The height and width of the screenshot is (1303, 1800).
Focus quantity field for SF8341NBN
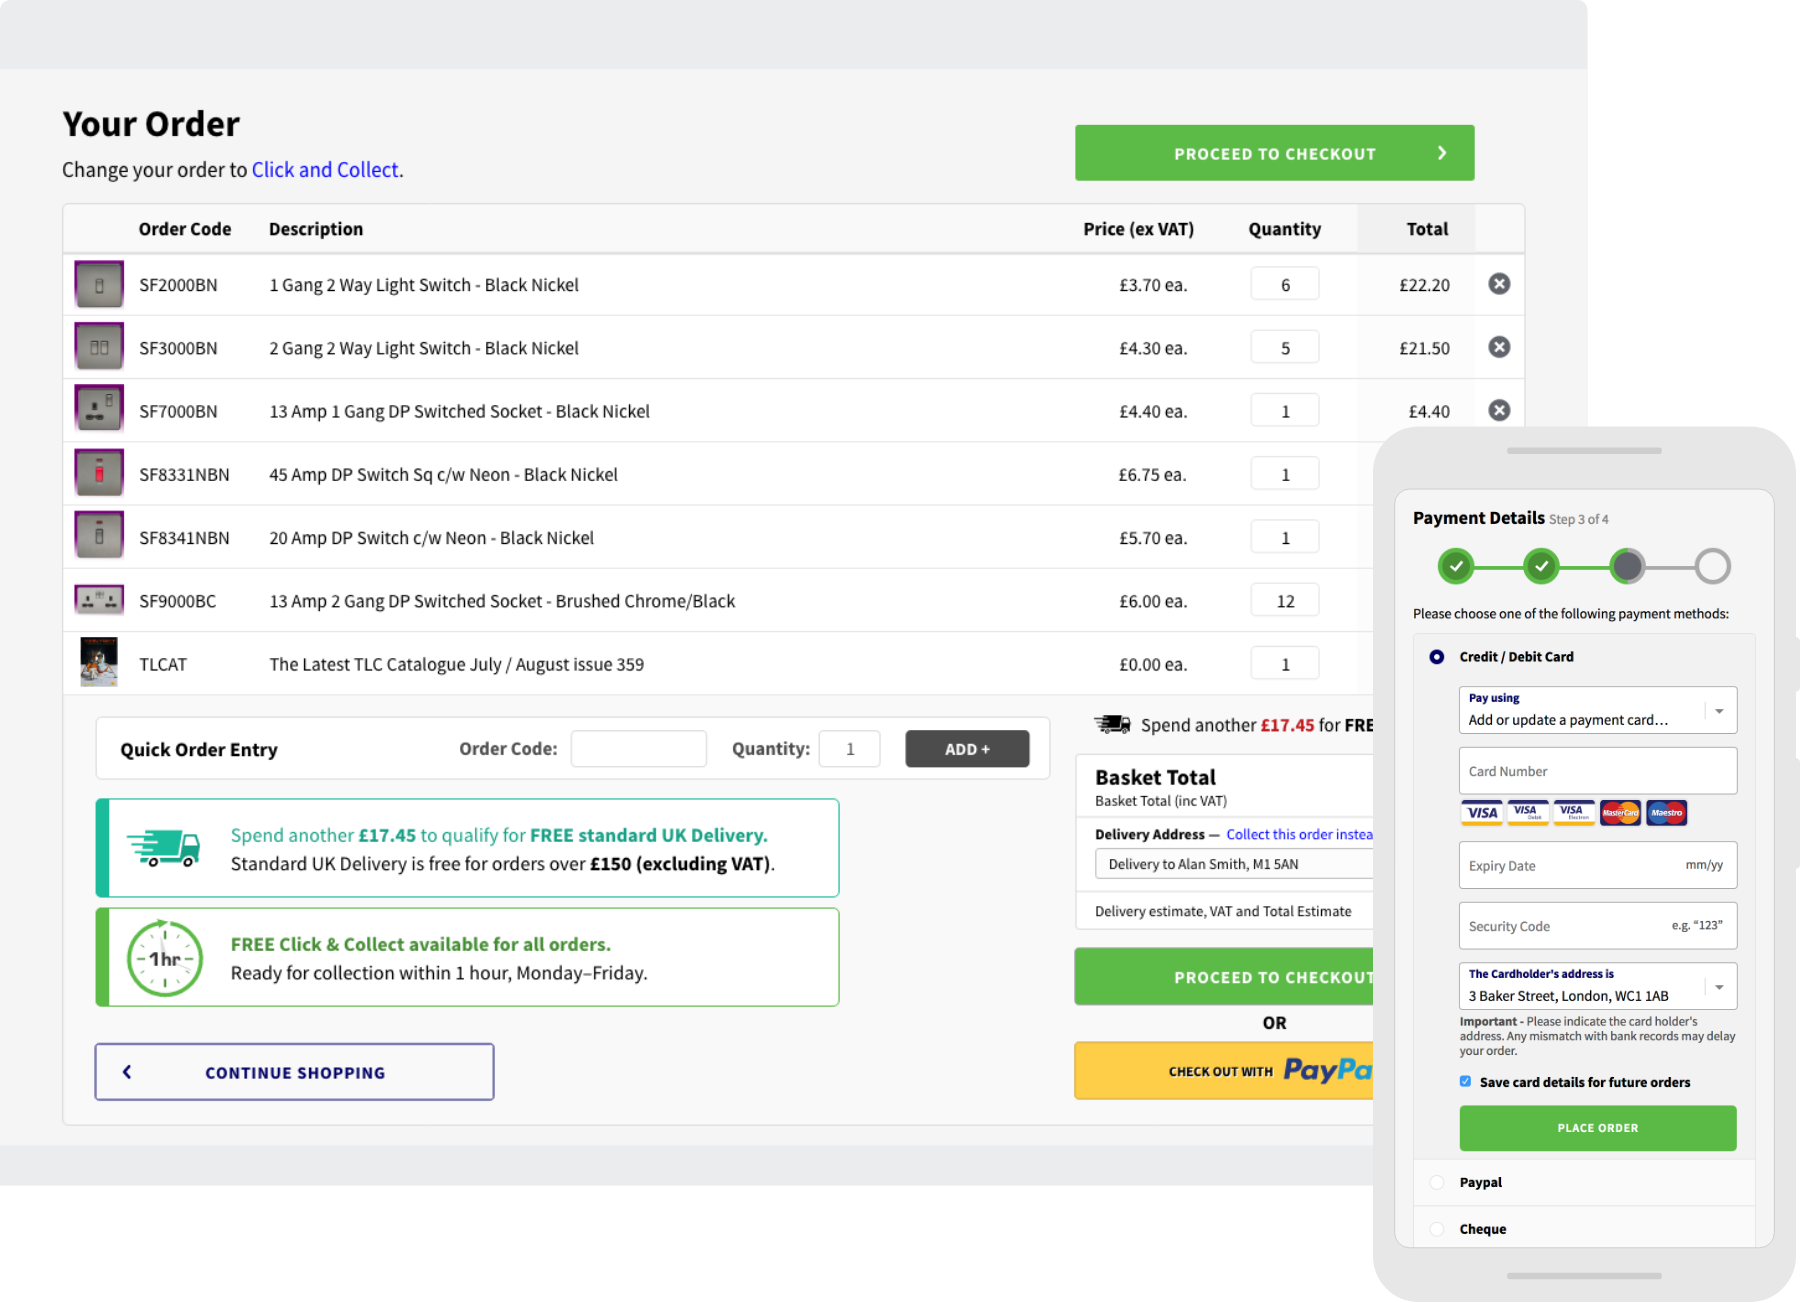(x=1285, y=536)
